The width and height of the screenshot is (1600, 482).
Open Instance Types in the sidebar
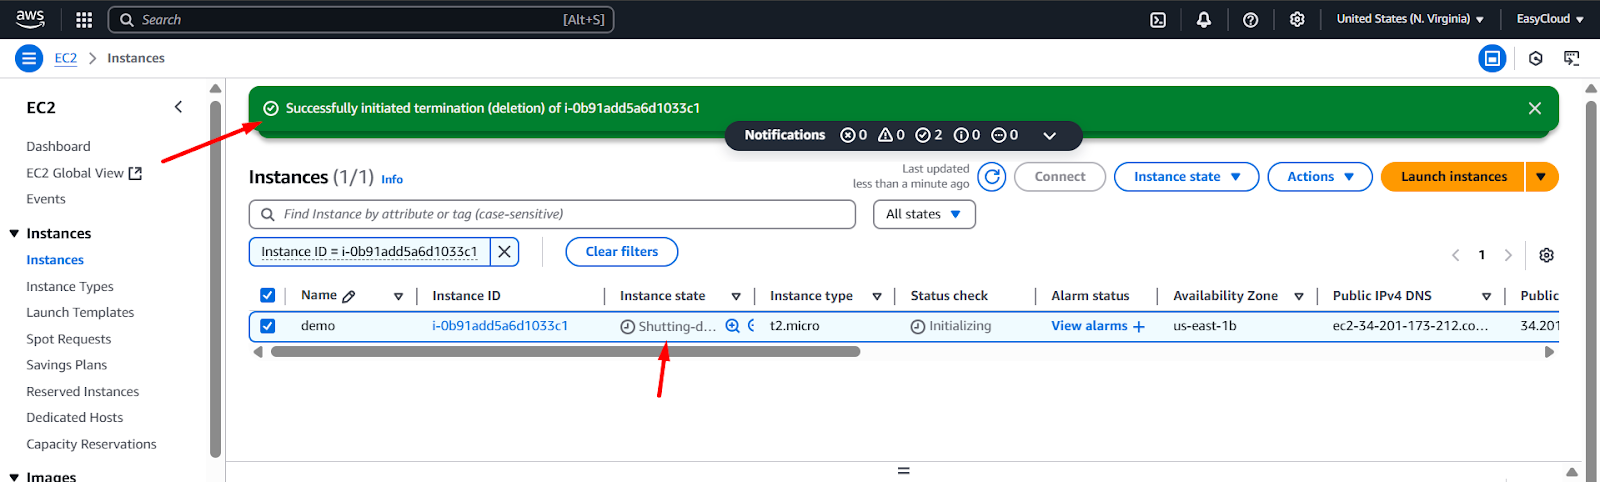point(70,287)
